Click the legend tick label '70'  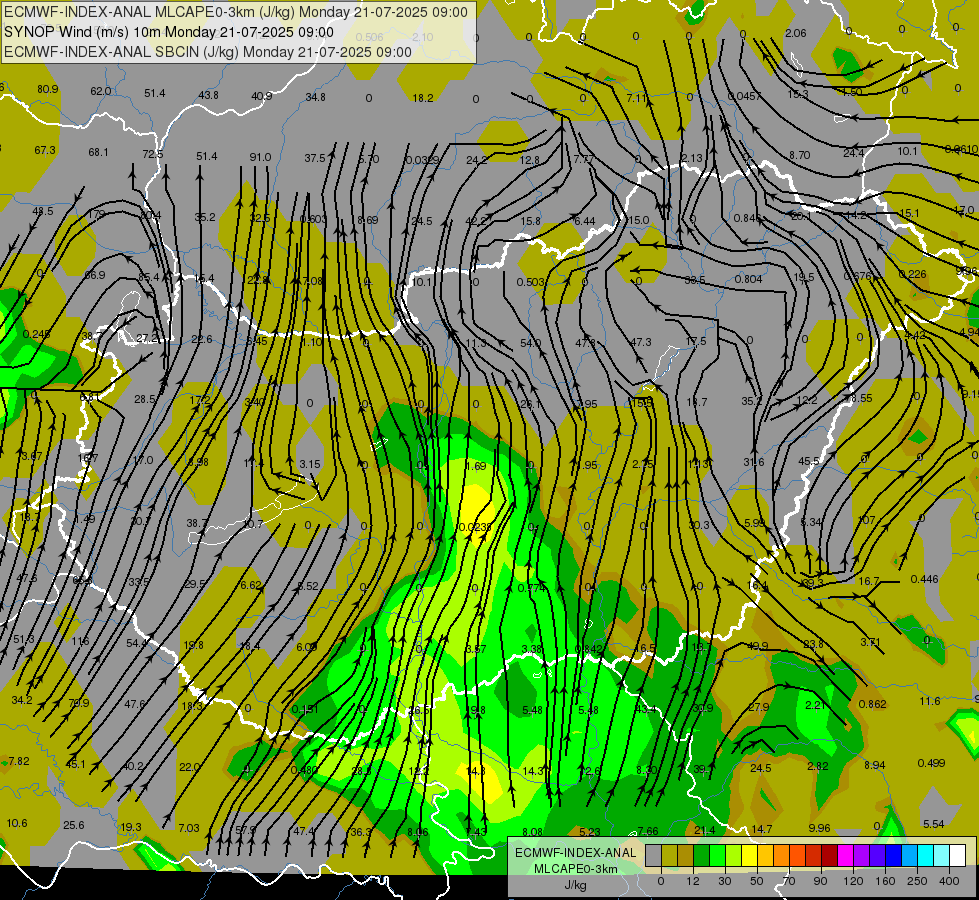coord(789,882)
